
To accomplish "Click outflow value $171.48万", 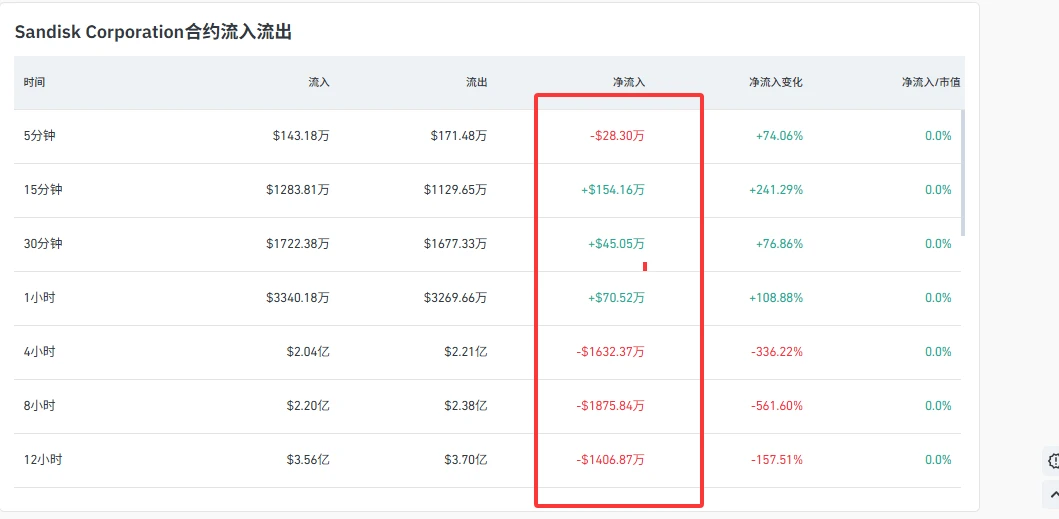I will pyautogui.click(x=459, y=136).
